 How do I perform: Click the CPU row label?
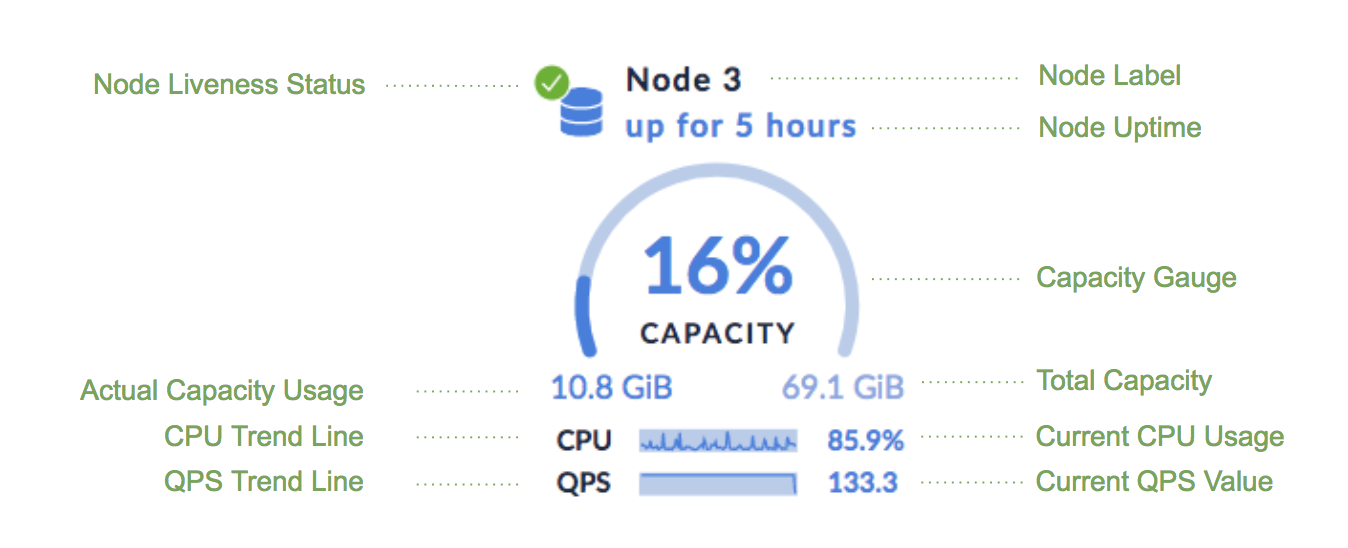(583, 440)
